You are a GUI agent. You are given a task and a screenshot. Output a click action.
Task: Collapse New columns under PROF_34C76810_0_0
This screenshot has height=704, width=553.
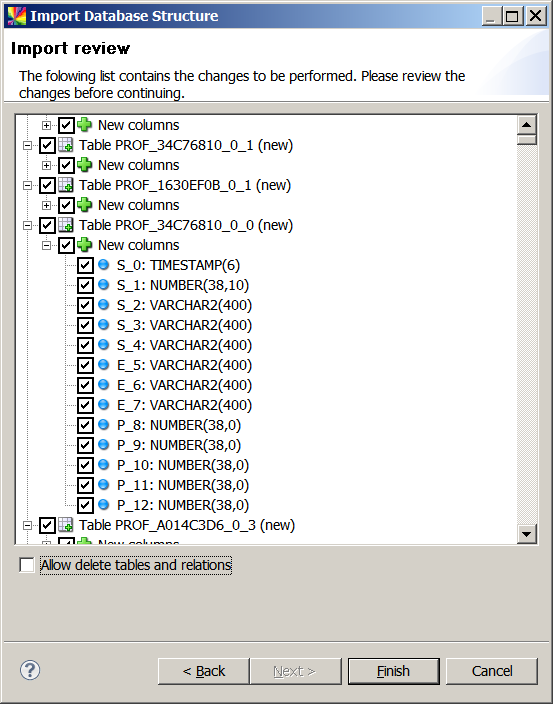click(x=47, y=245)
